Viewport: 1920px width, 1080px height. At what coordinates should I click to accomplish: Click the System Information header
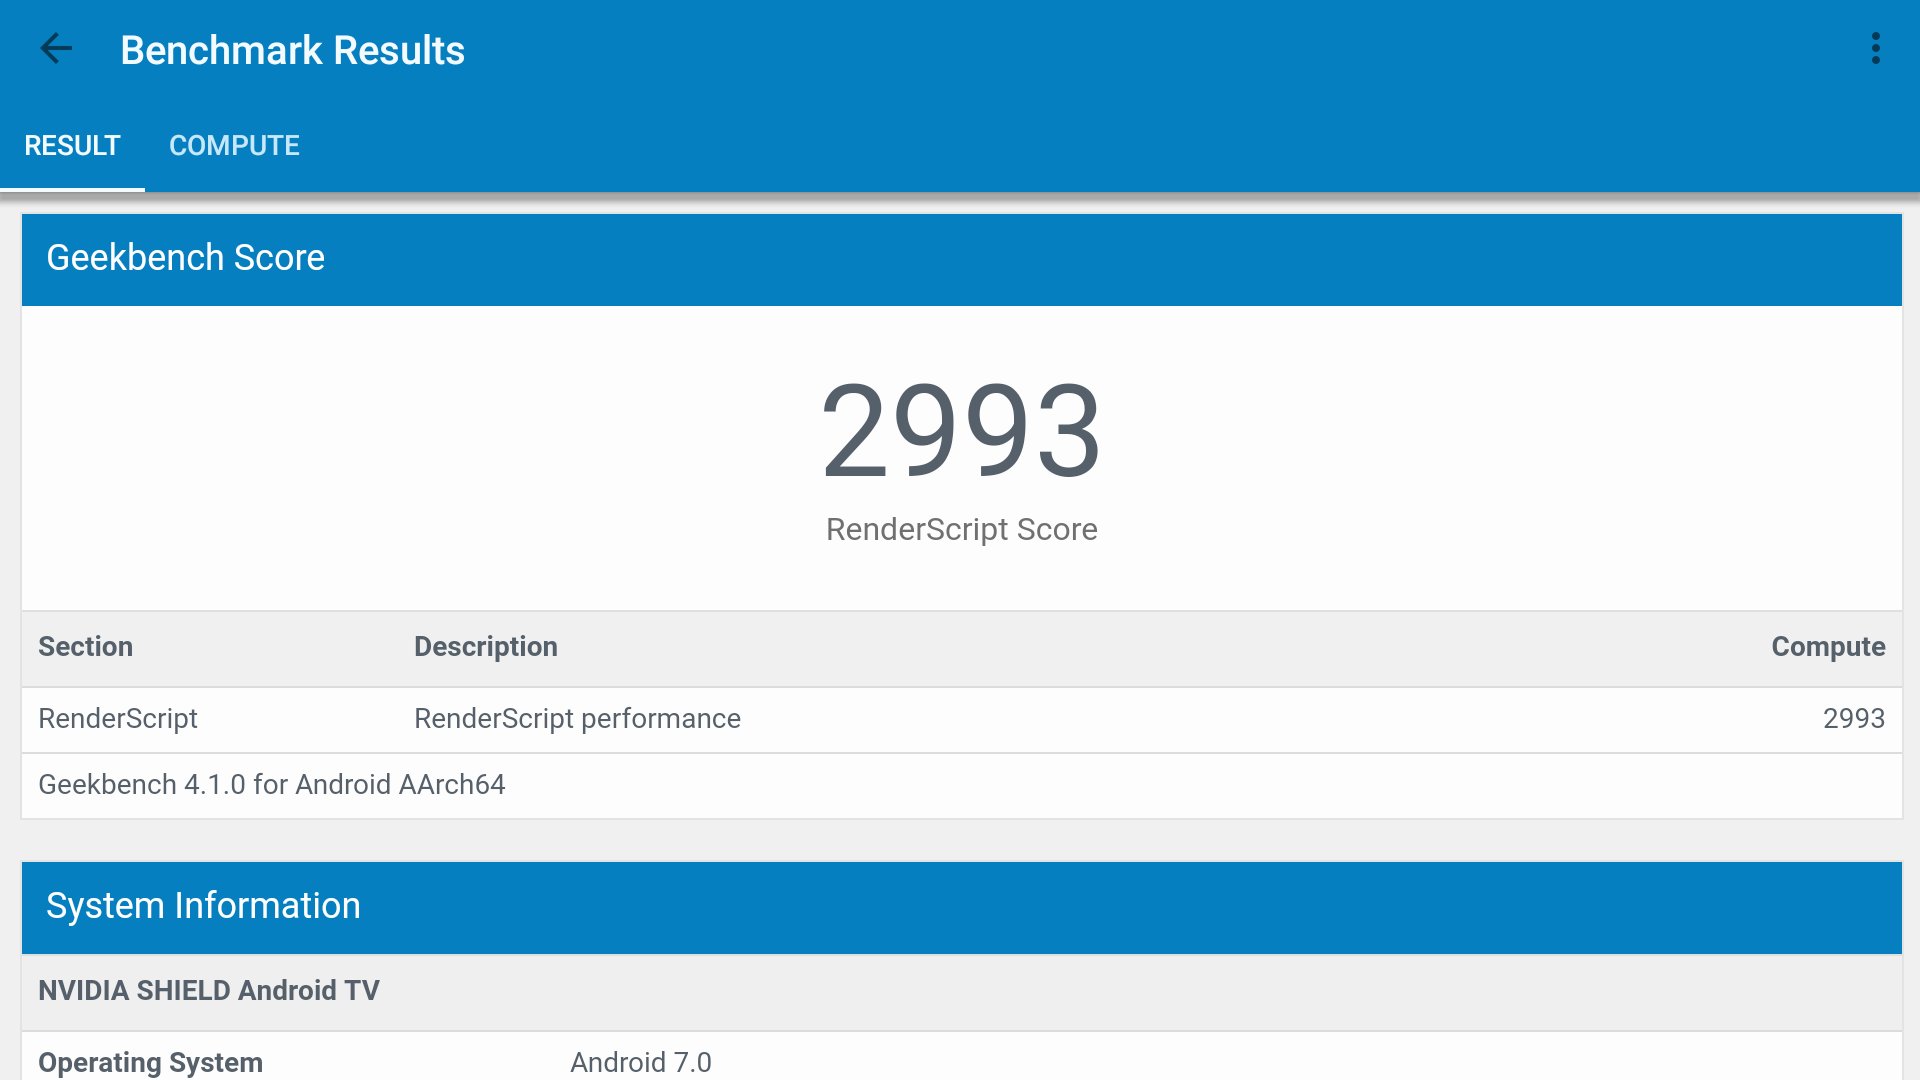point(961,907)
